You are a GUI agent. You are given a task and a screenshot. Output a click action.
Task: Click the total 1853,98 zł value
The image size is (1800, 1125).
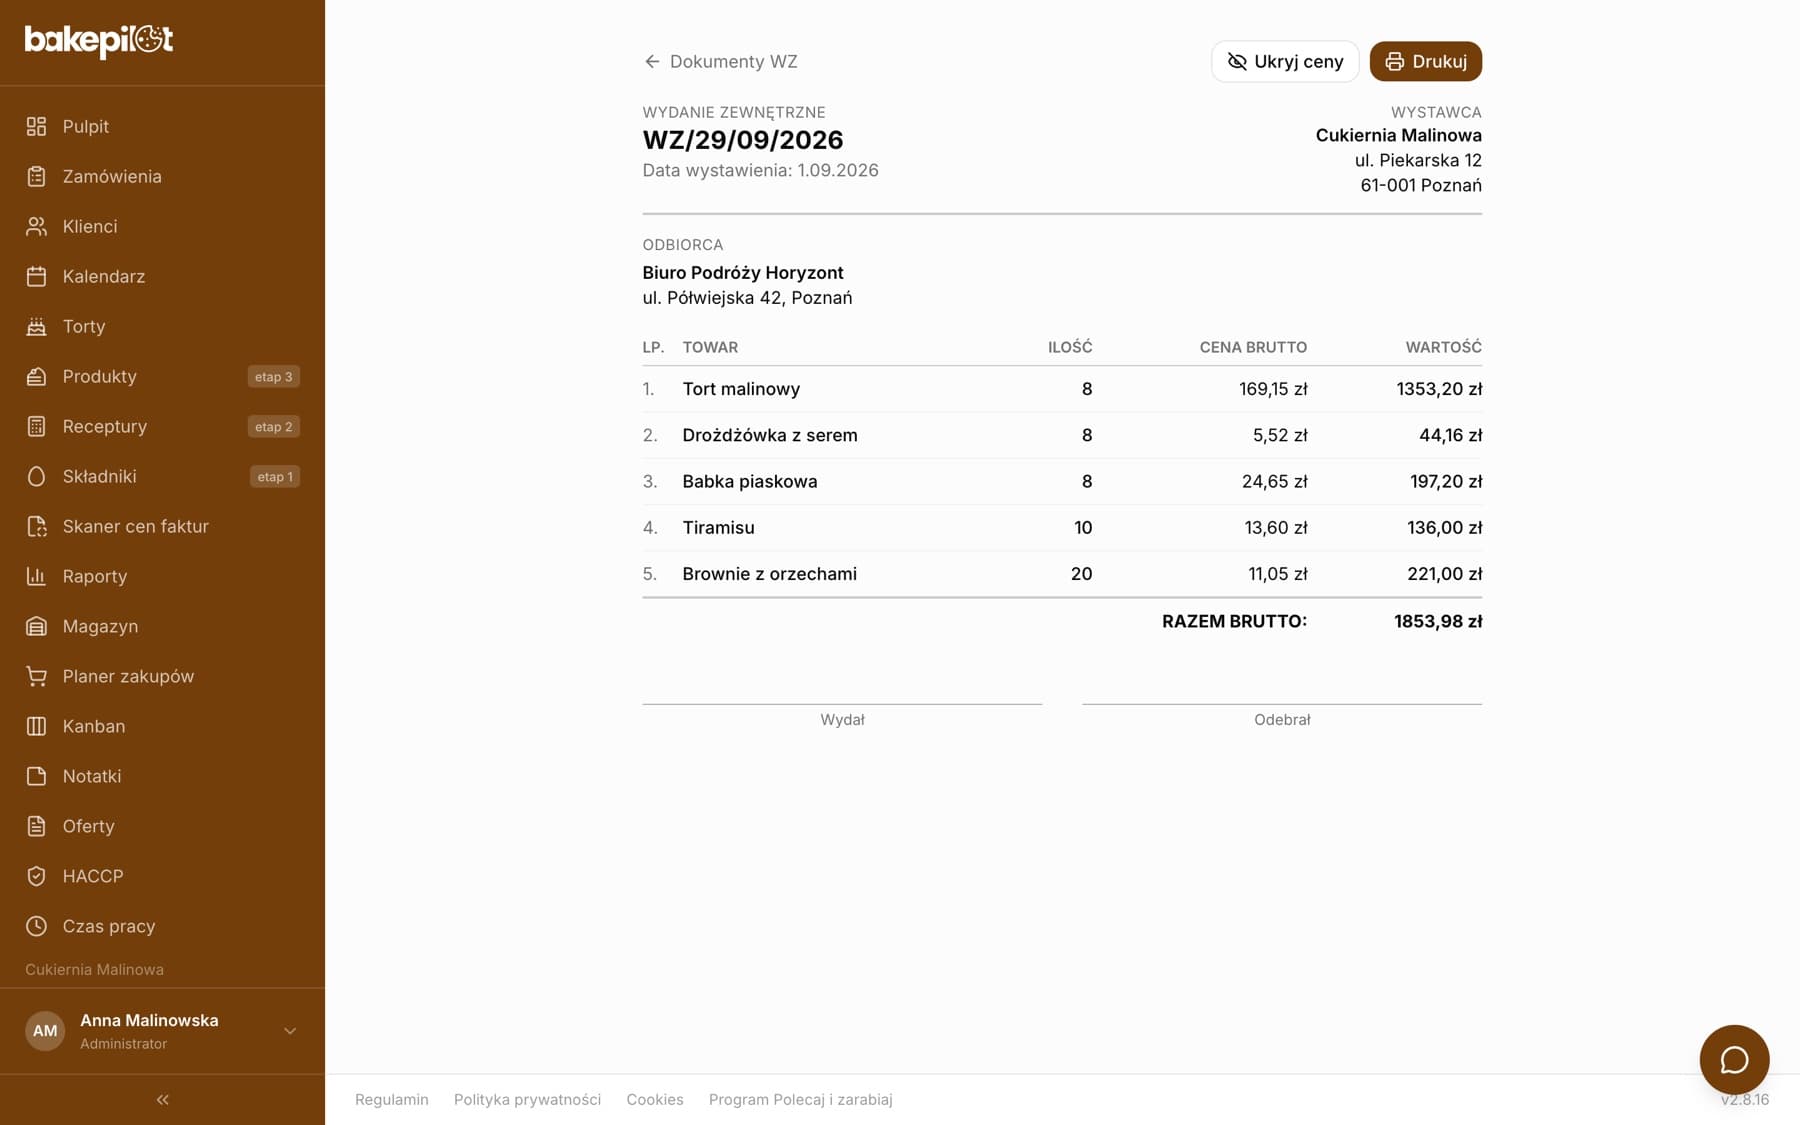point(1438,621)
